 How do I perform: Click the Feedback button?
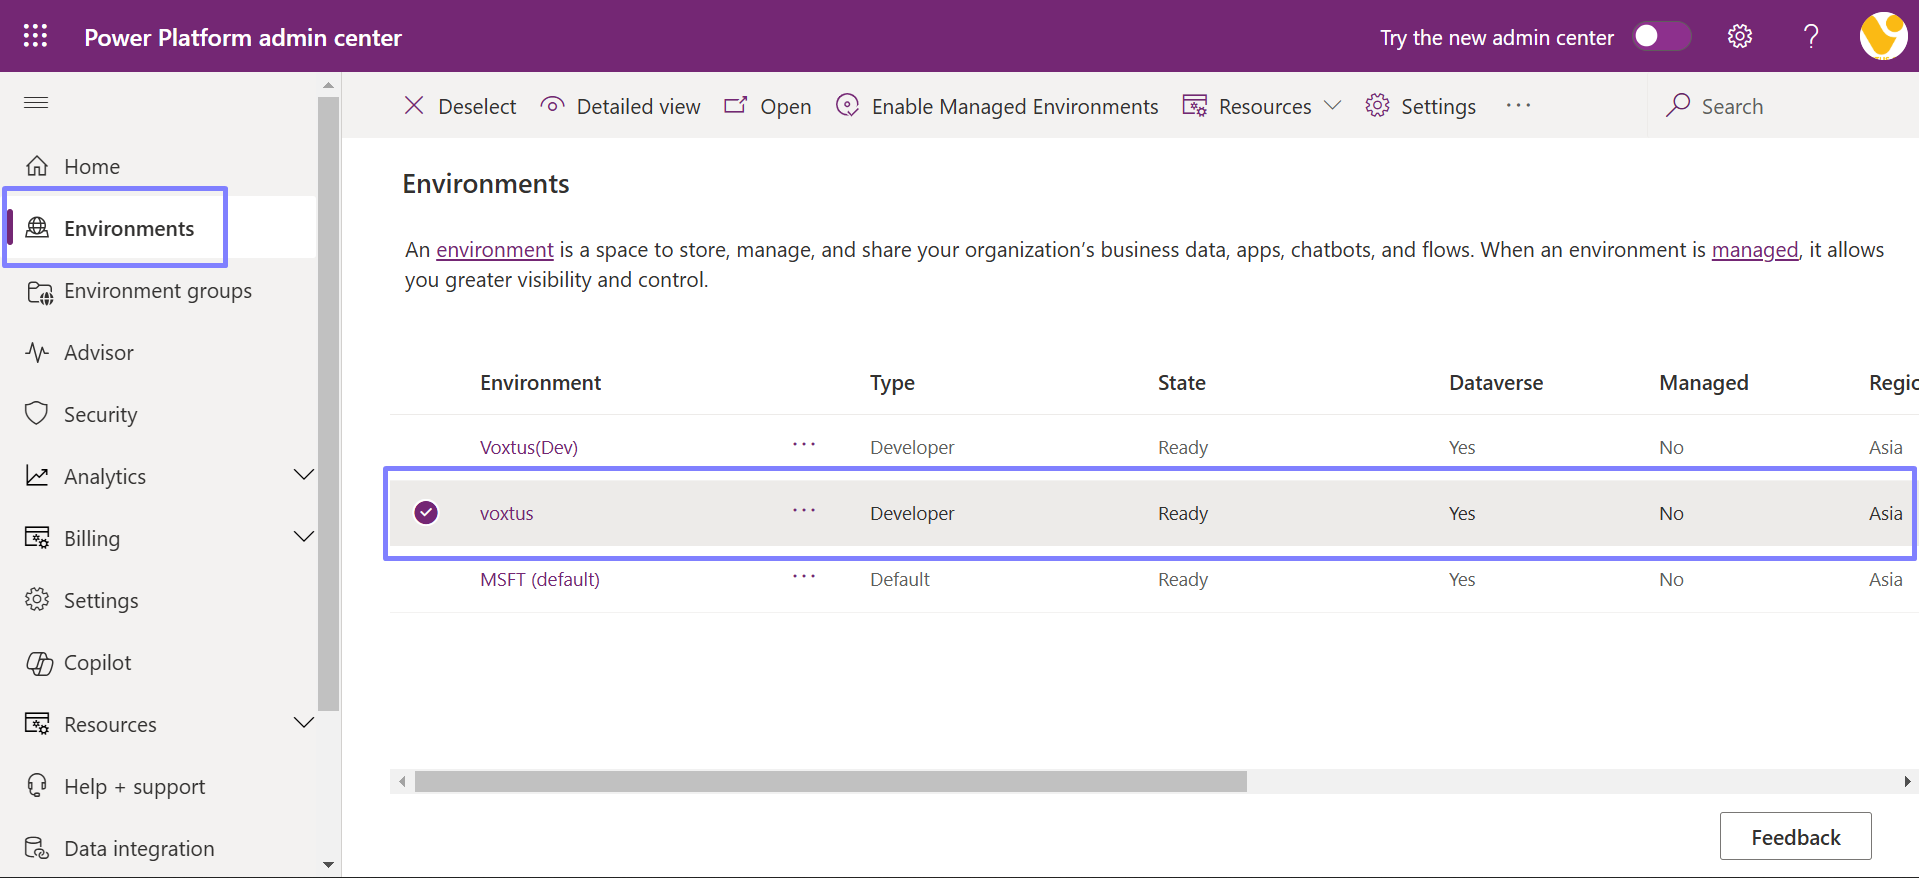click(x=1795, y=836)
